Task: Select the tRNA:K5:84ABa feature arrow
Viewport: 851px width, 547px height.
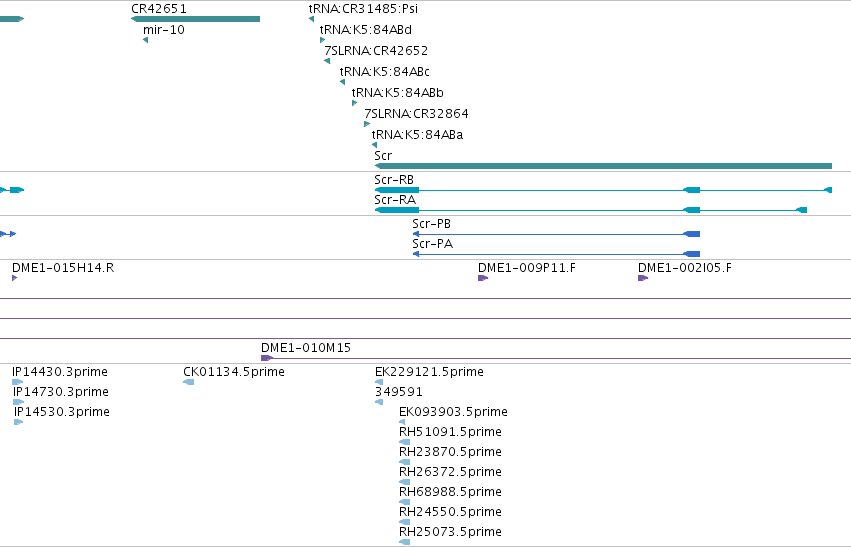Action: (x=374, y=145)
